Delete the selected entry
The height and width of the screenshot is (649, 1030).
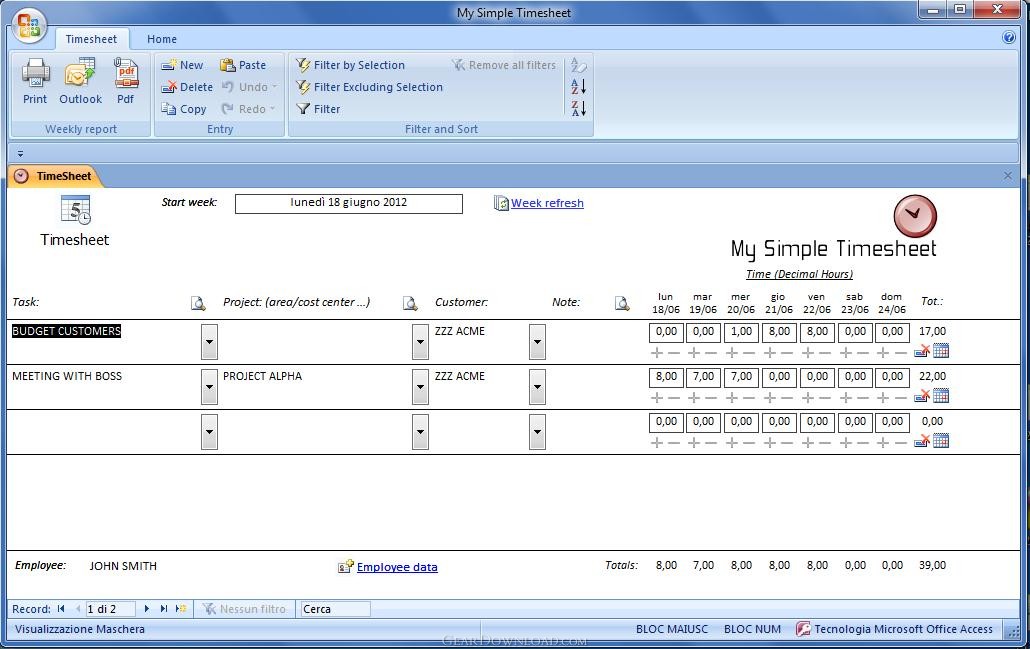pos(187,87)
